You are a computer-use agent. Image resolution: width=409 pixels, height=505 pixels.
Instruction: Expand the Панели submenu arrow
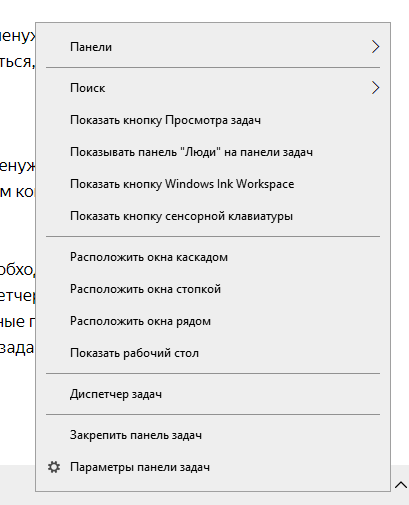tap(375, 47)
